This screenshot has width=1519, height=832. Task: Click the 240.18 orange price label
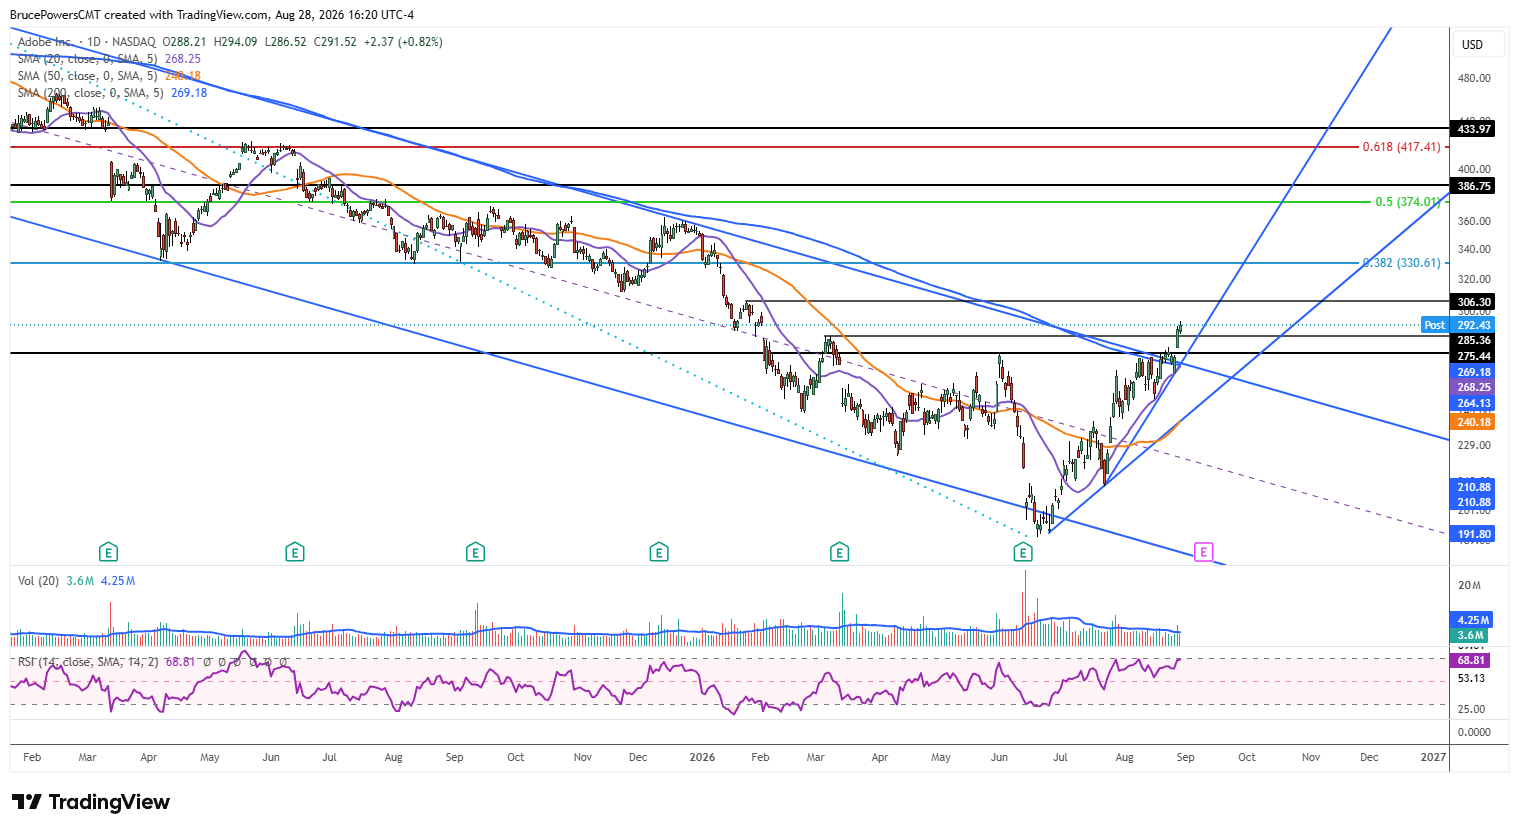pos(1473,422)
